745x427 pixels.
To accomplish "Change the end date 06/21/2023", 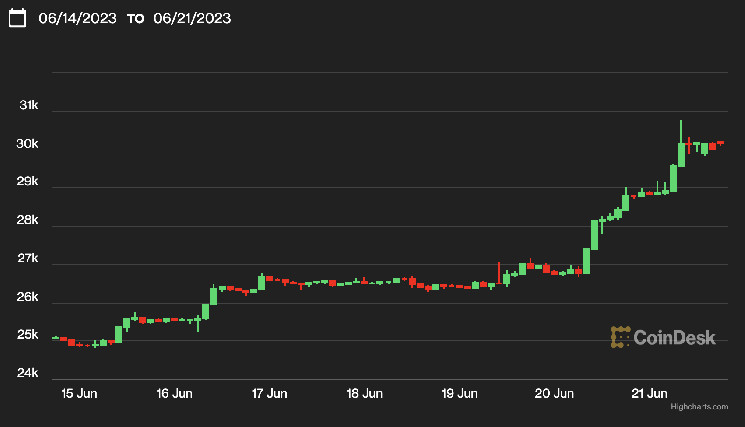I will [192, 19].
